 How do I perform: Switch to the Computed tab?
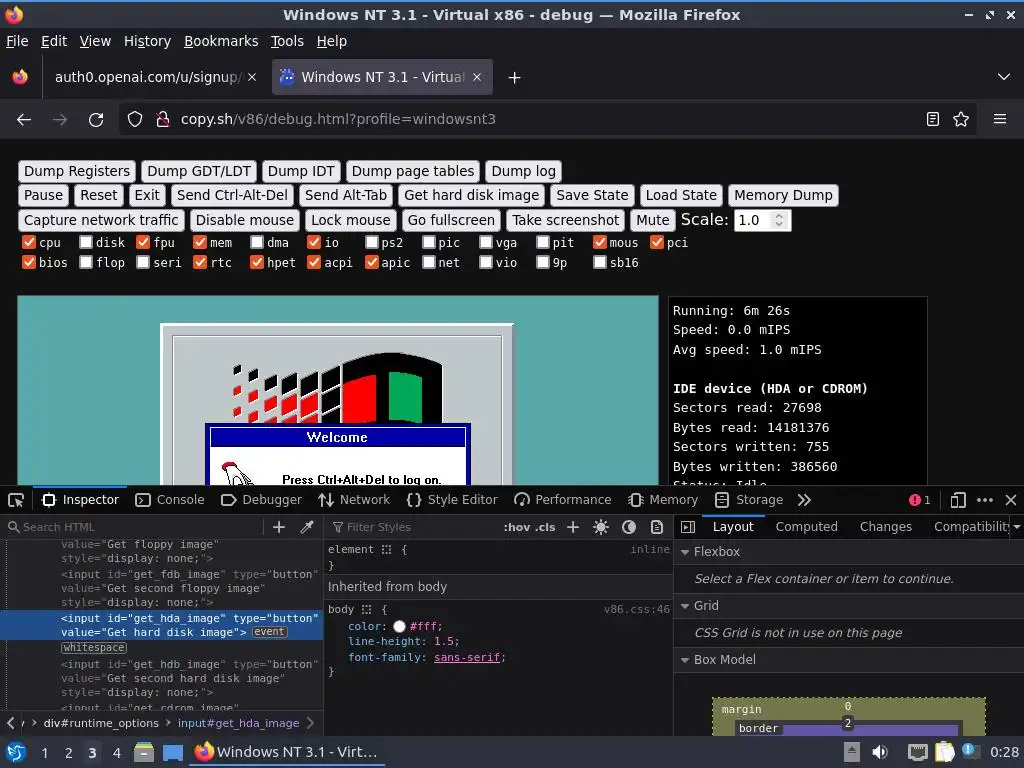coord(807,527)
